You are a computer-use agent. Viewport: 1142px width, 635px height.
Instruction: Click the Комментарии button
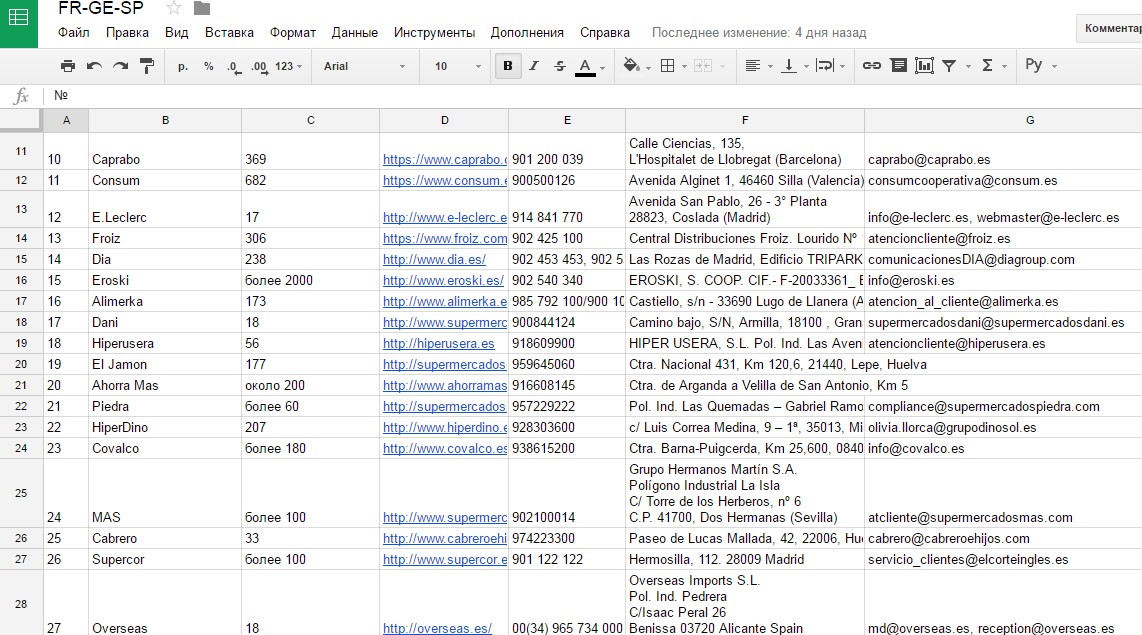click(x=1109, y=28)
